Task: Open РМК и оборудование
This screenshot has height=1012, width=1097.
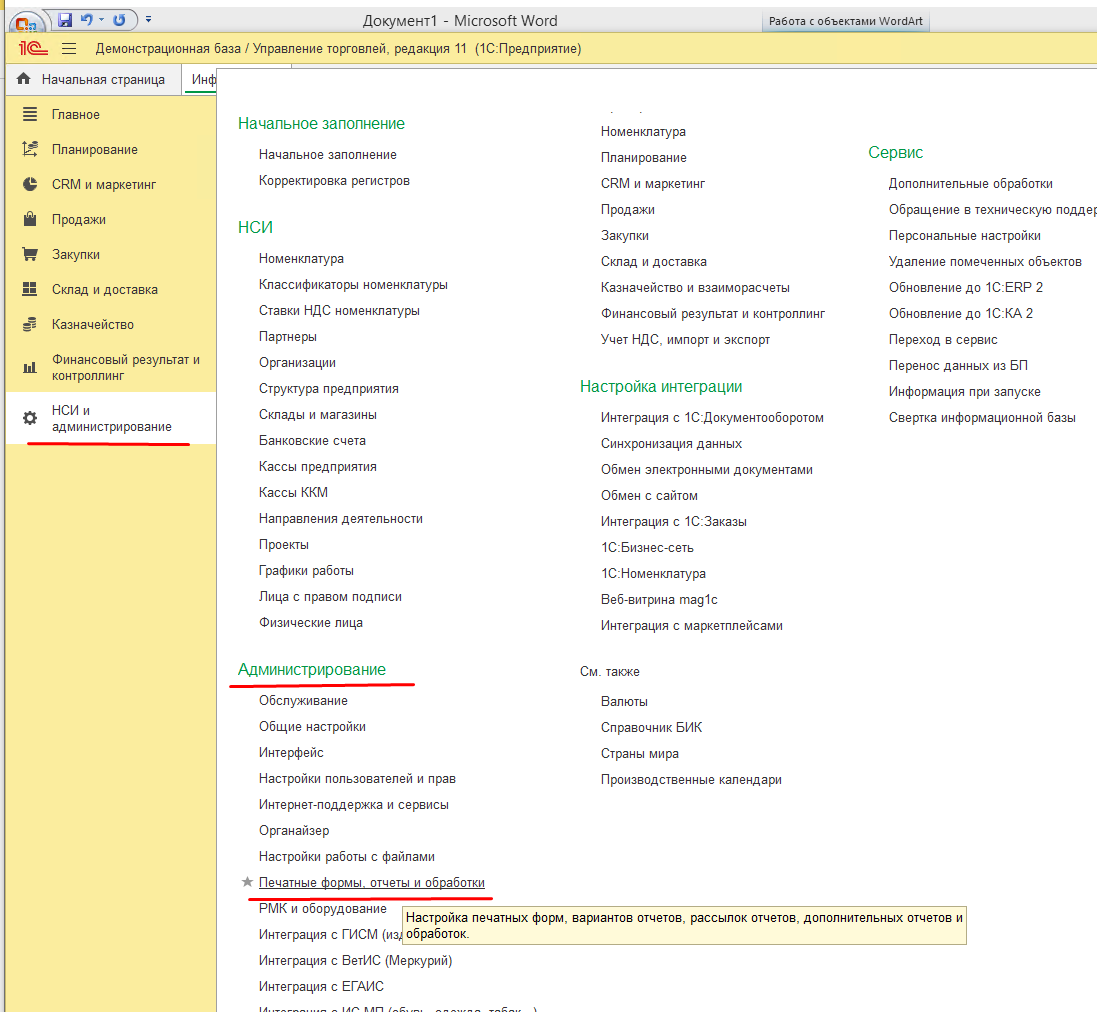Action: (x=323, y=908)
